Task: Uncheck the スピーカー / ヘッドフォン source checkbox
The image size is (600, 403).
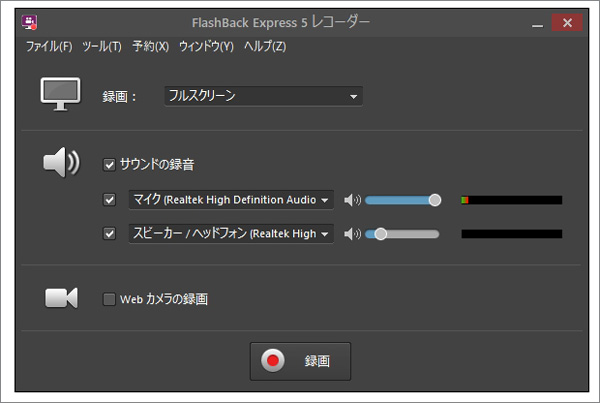Action: pos(109,233)
